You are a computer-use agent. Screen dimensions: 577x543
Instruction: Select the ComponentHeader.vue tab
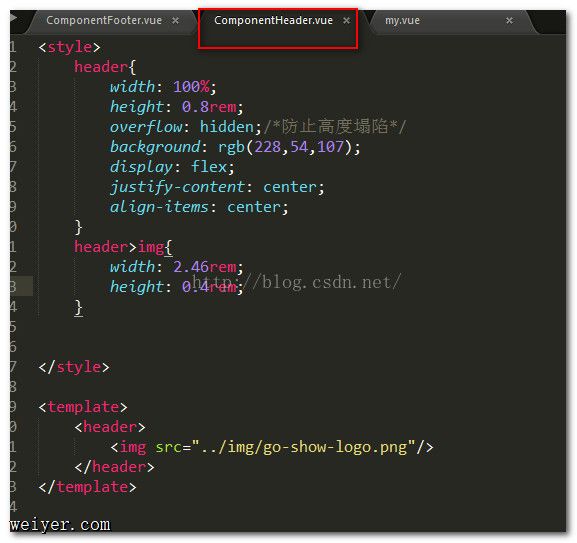[273, 20]
